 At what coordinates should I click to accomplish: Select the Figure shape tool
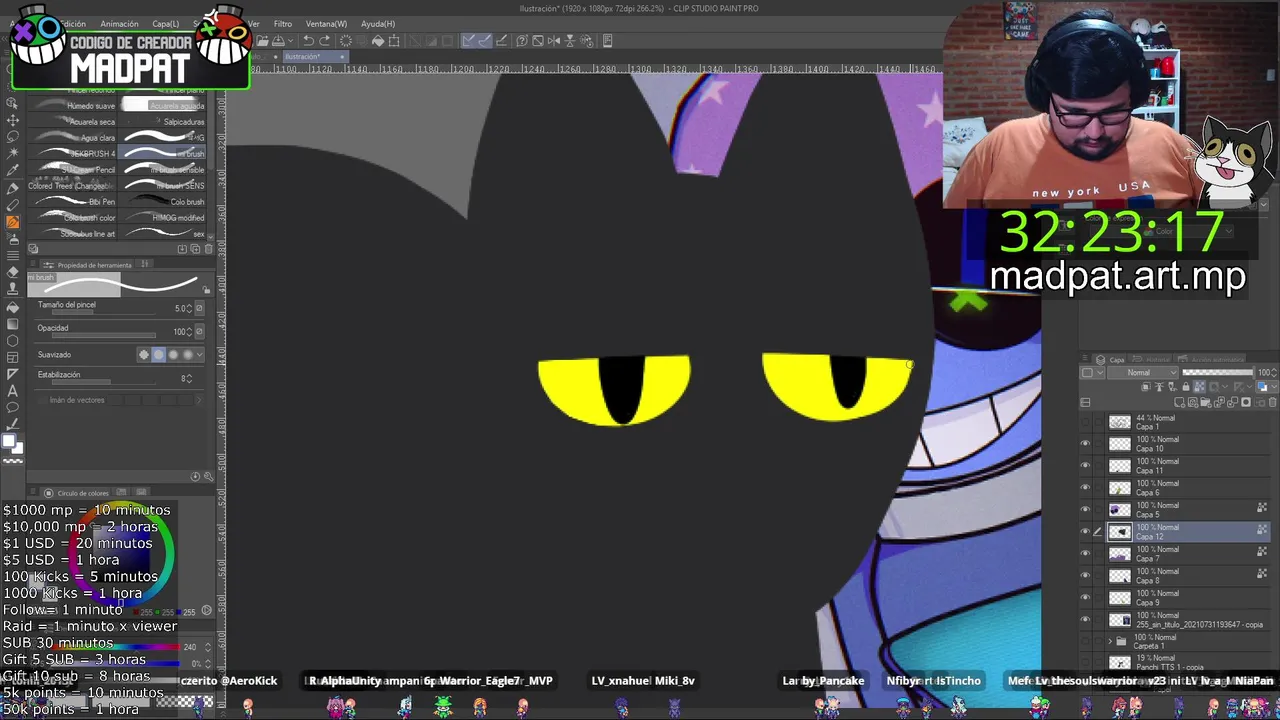(12, 341)
